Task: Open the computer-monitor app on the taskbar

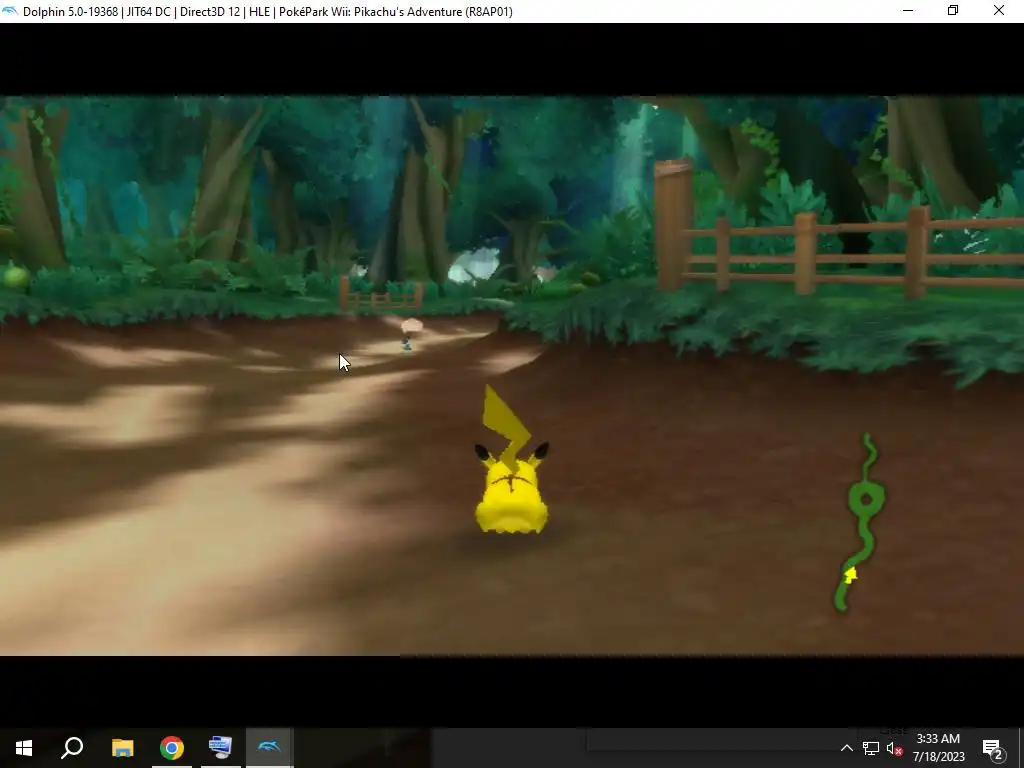Action: (220, 748)
